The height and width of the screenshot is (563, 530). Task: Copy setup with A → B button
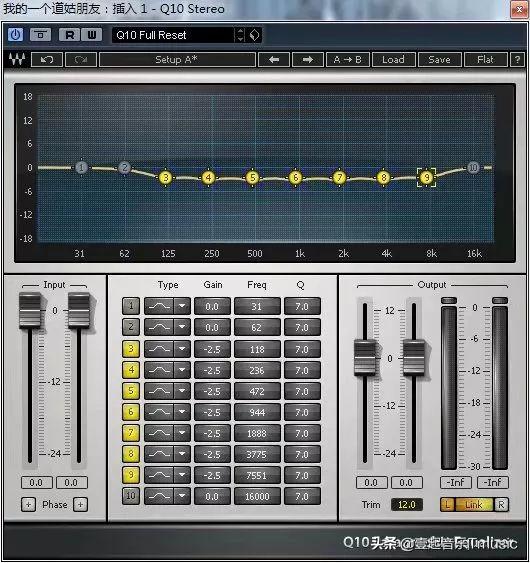point(348,60)
